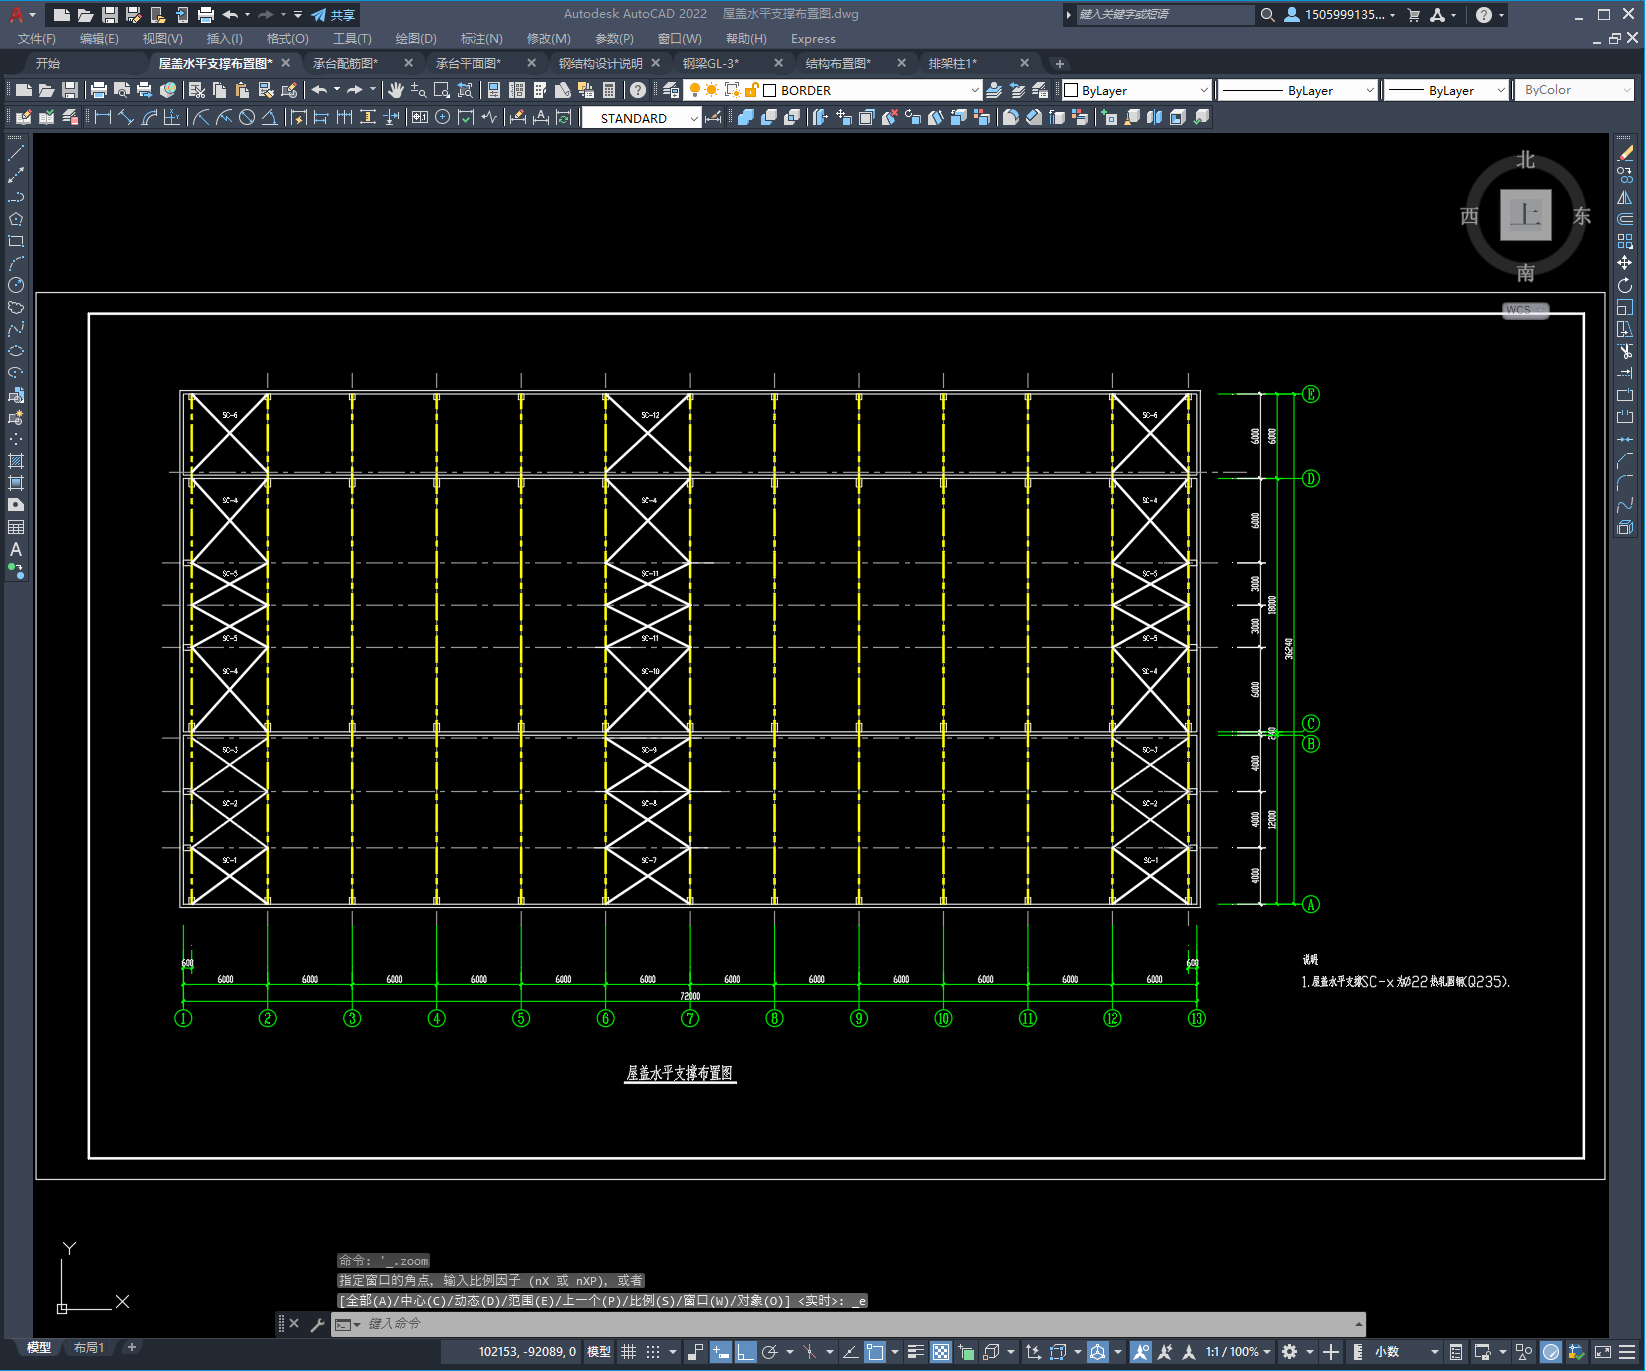Select the Mirror tool
This screenshot has width=1645, height=1371.
1625,197
